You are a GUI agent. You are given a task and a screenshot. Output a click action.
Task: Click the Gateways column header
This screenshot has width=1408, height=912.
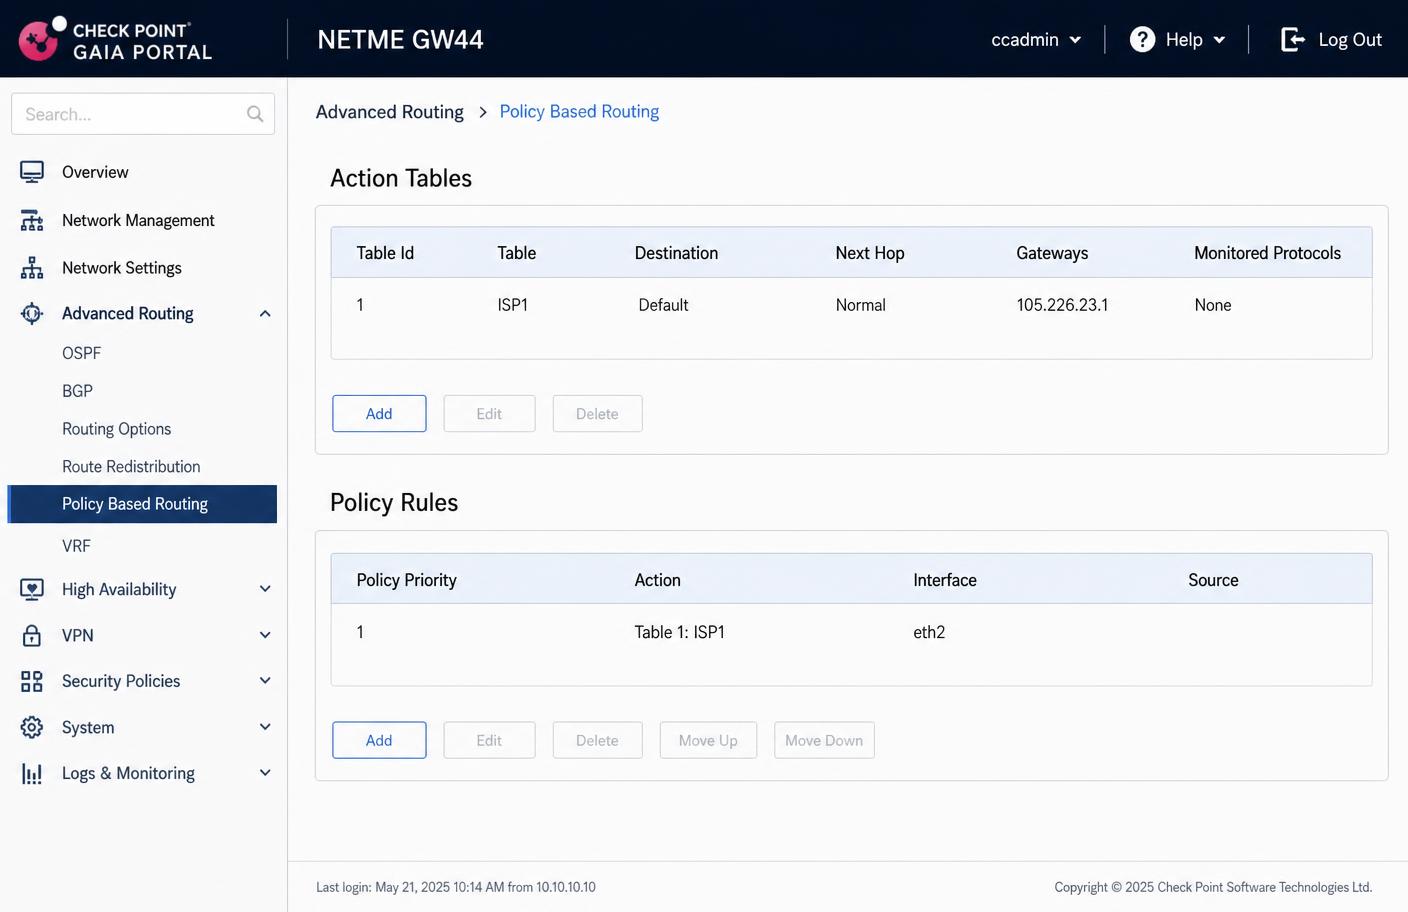pos(1052,253)
